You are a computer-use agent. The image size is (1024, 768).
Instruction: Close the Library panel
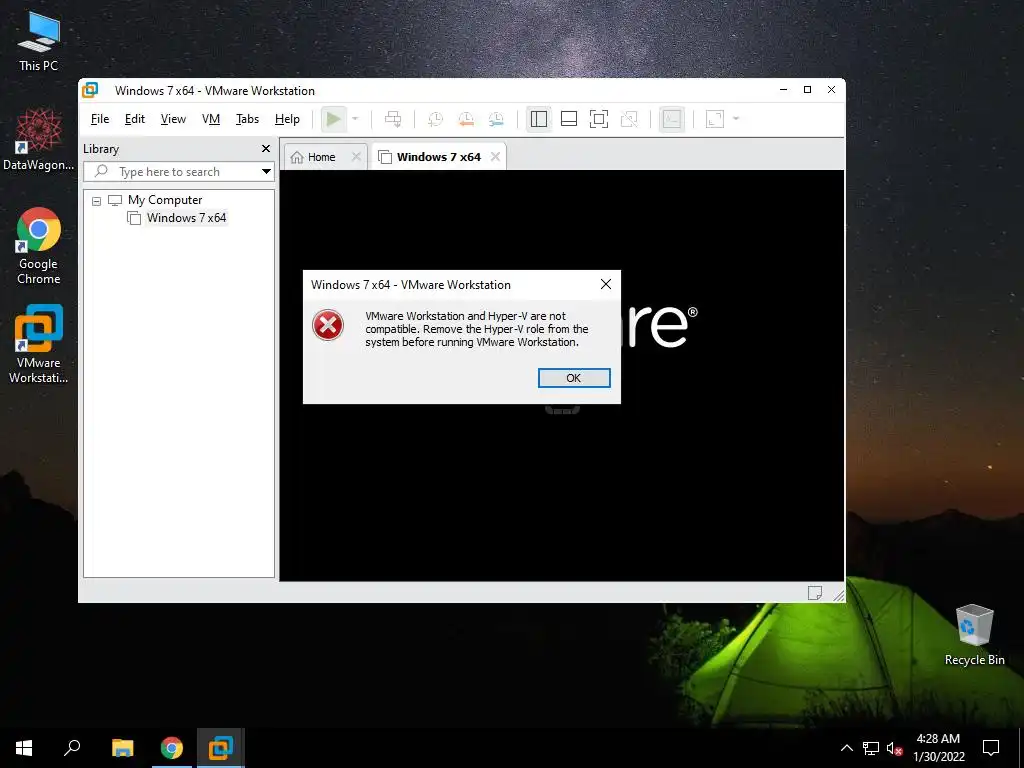pos(266,149)
